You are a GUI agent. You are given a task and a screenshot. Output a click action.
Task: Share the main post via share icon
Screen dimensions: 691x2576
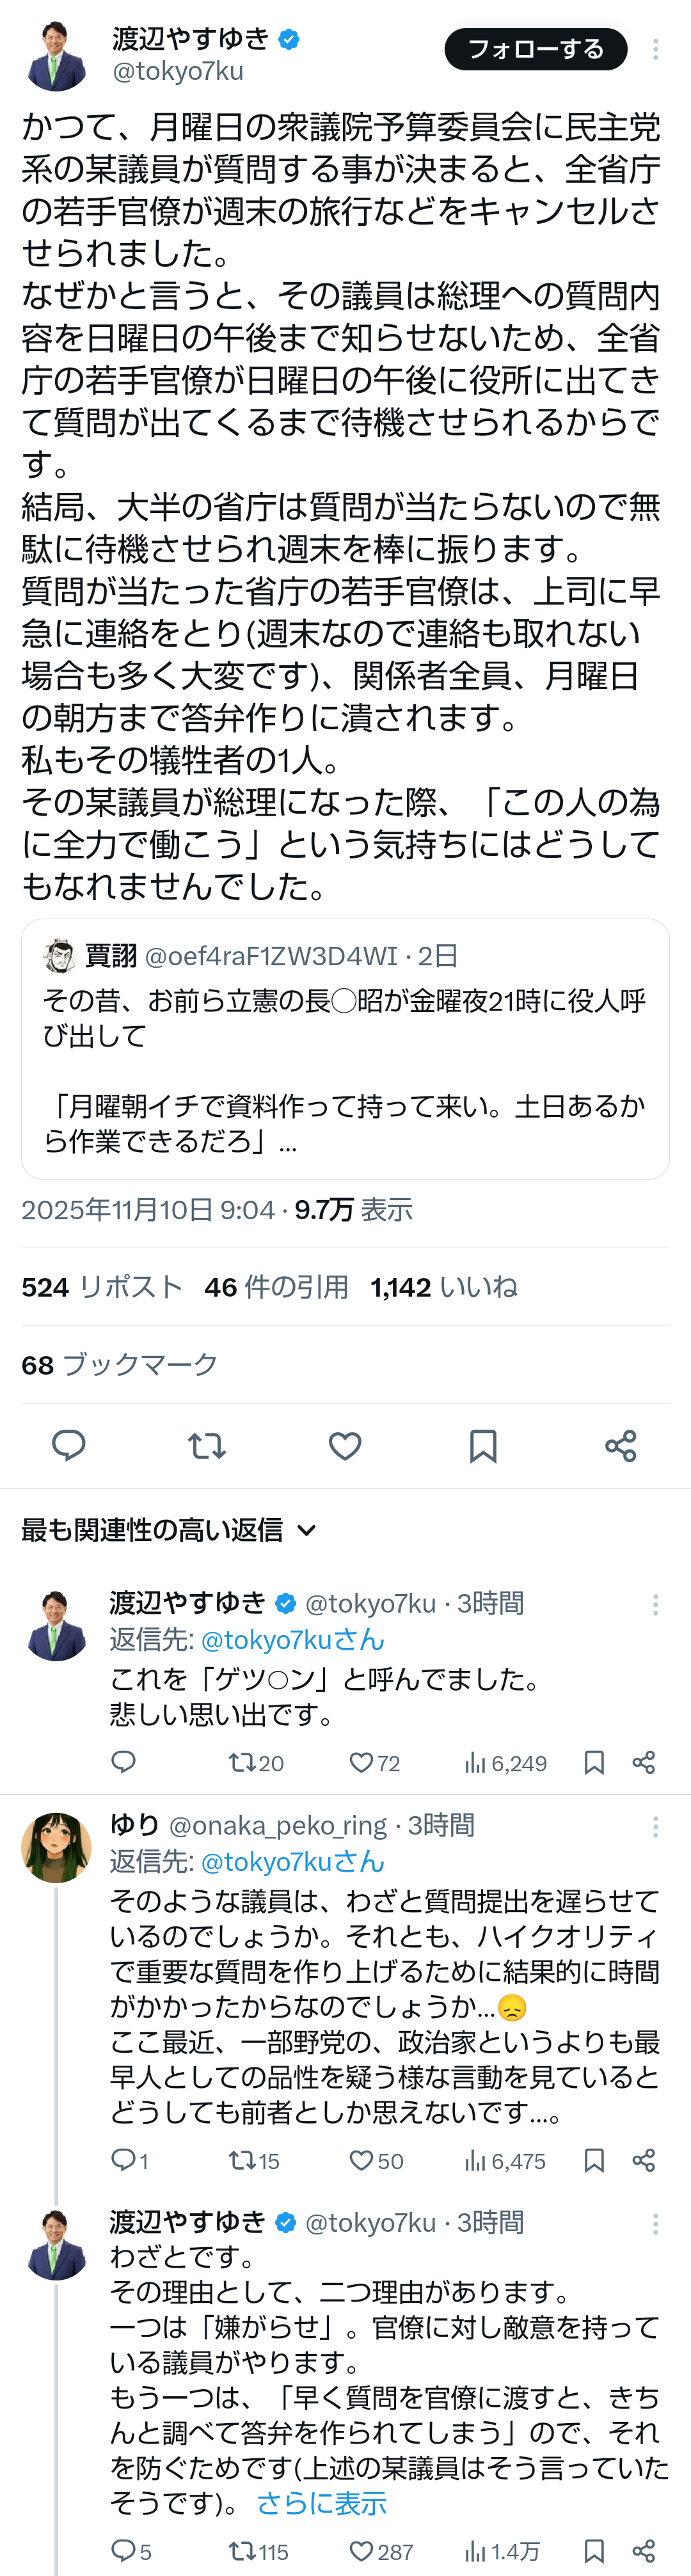click(621, 1445)
